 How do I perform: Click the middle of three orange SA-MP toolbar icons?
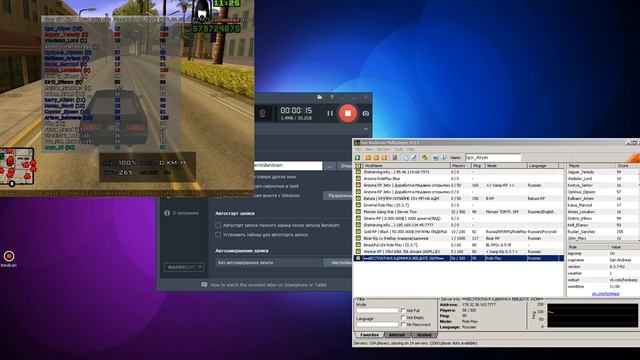(x=376, y=158)
